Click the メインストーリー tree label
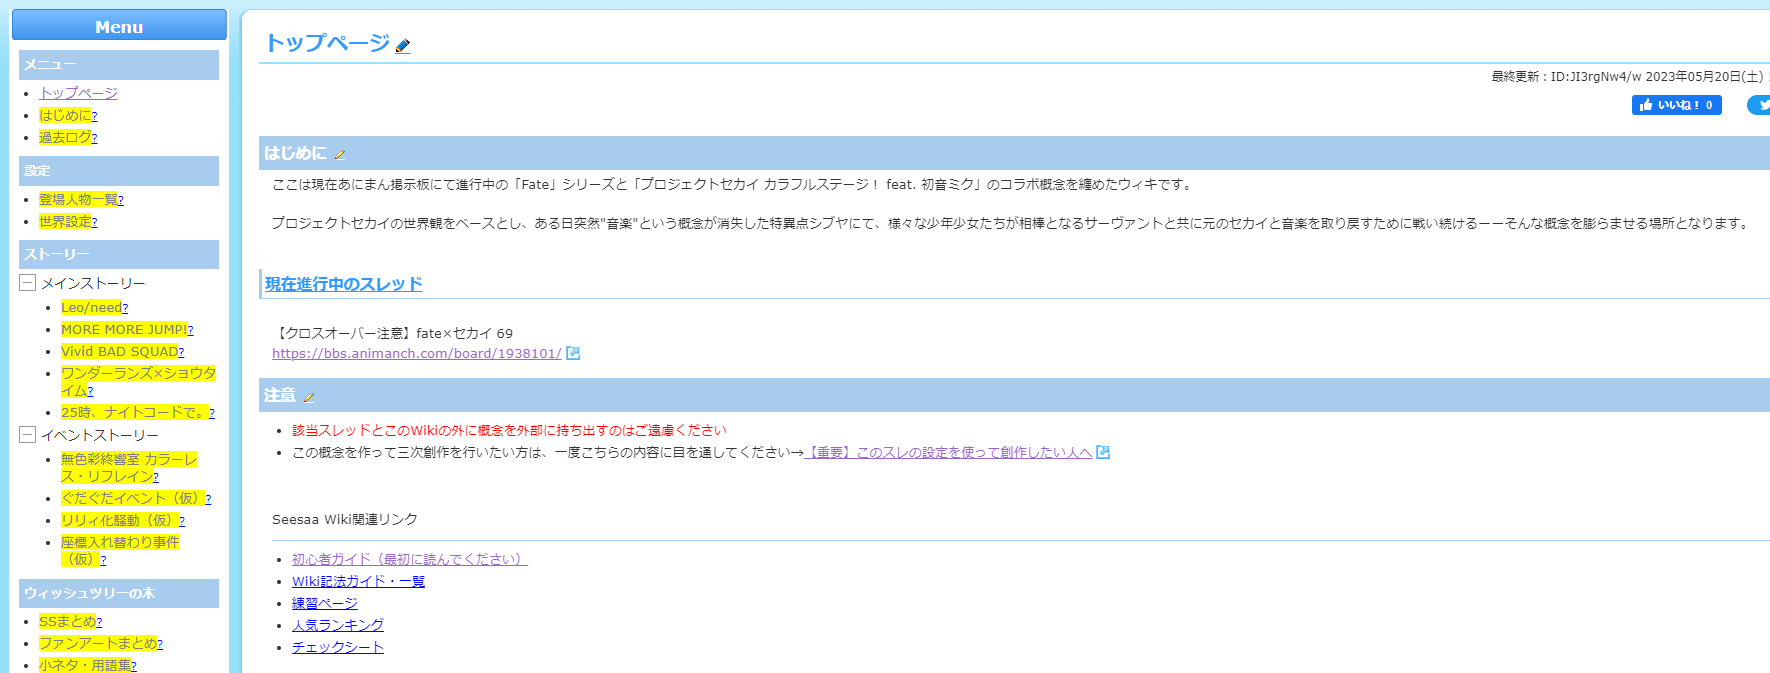 click(x=93, y=284)
